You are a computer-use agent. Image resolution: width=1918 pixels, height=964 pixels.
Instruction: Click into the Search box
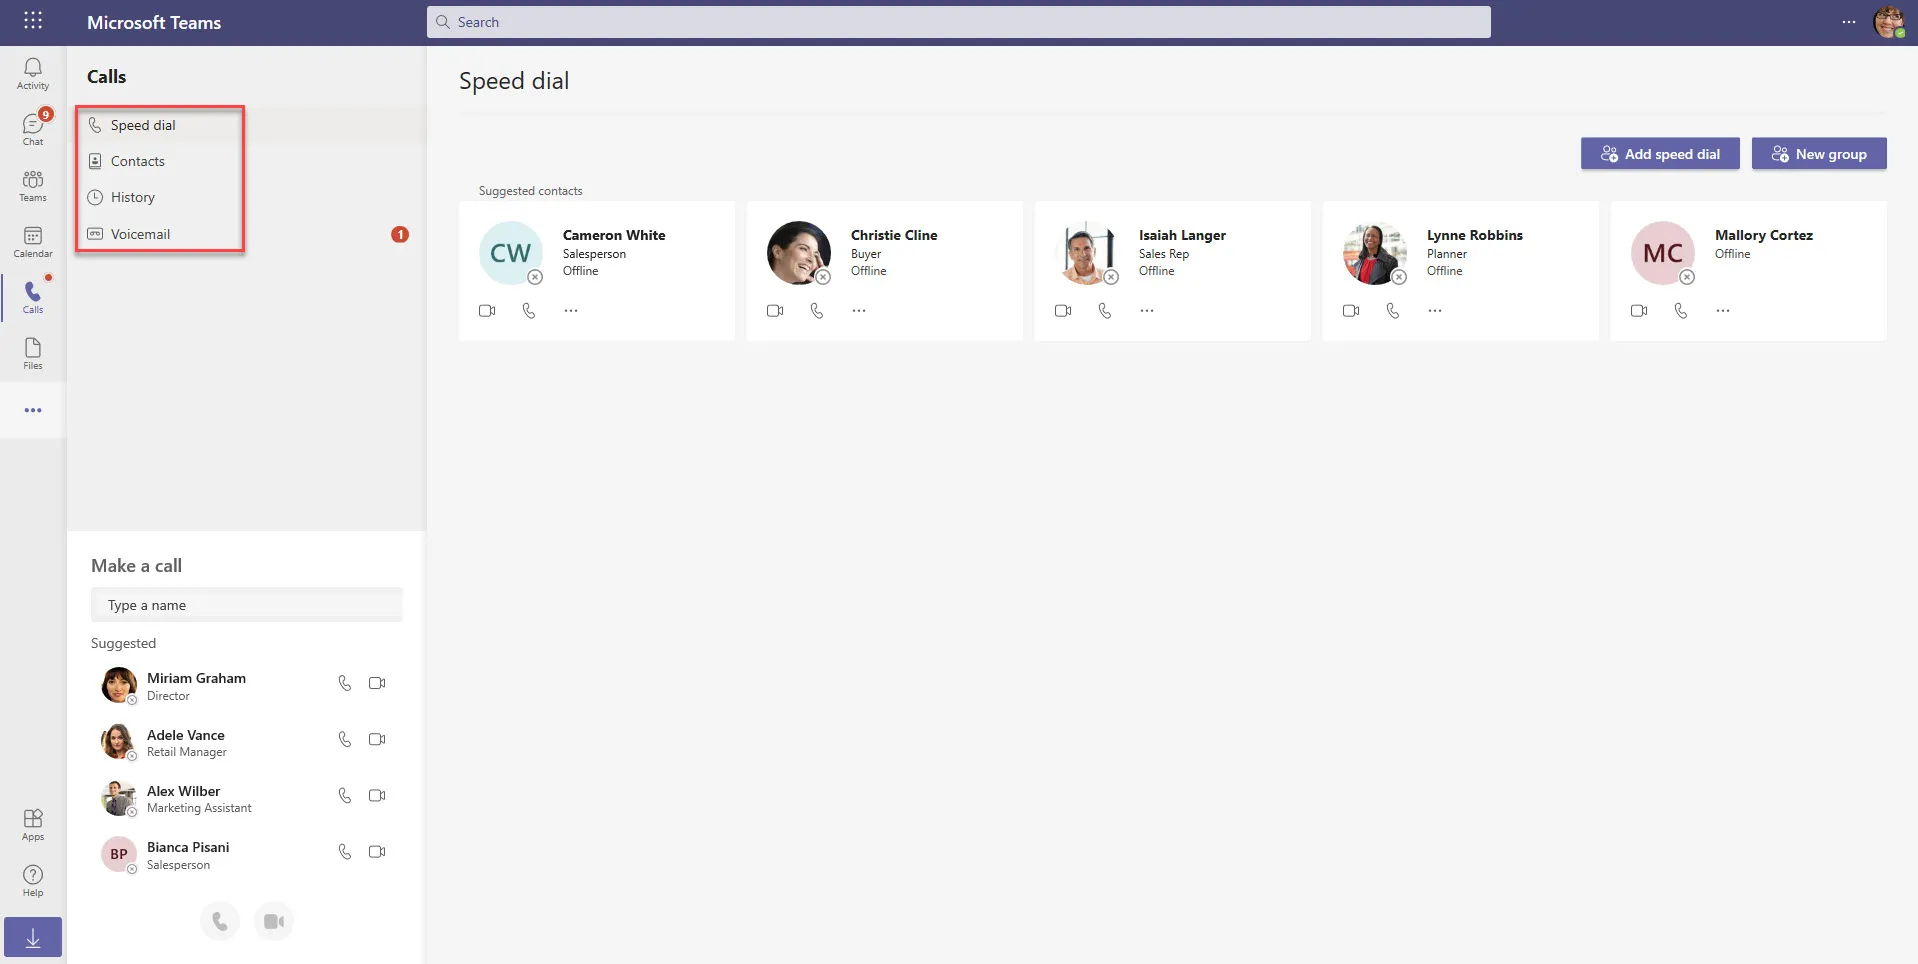click(958, 22)
